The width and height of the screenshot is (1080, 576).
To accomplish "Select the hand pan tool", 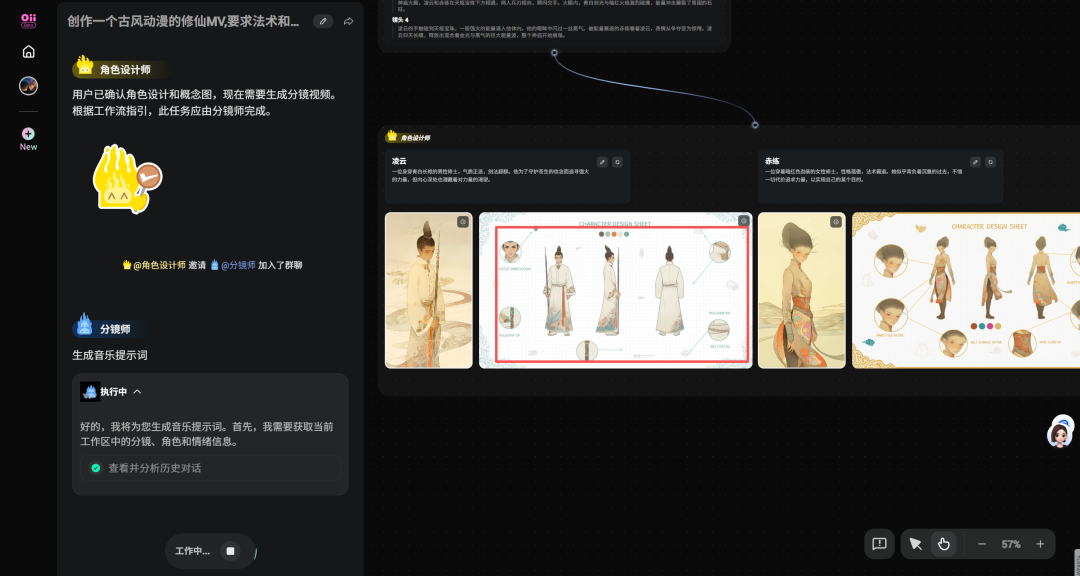I will pos(944,544).
